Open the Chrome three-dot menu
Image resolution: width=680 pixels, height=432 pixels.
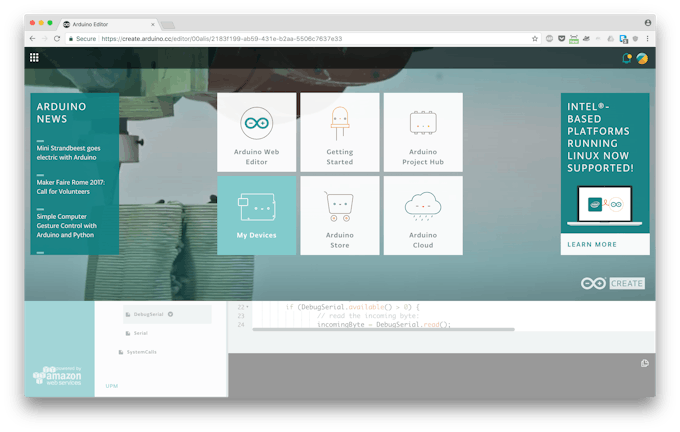pos(647,39)
